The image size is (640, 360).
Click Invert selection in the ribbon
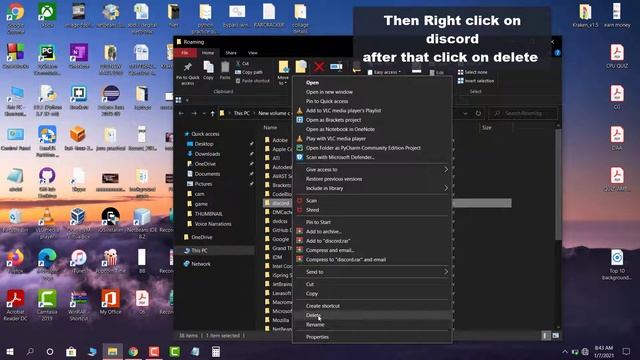click(x=476, y=81)
